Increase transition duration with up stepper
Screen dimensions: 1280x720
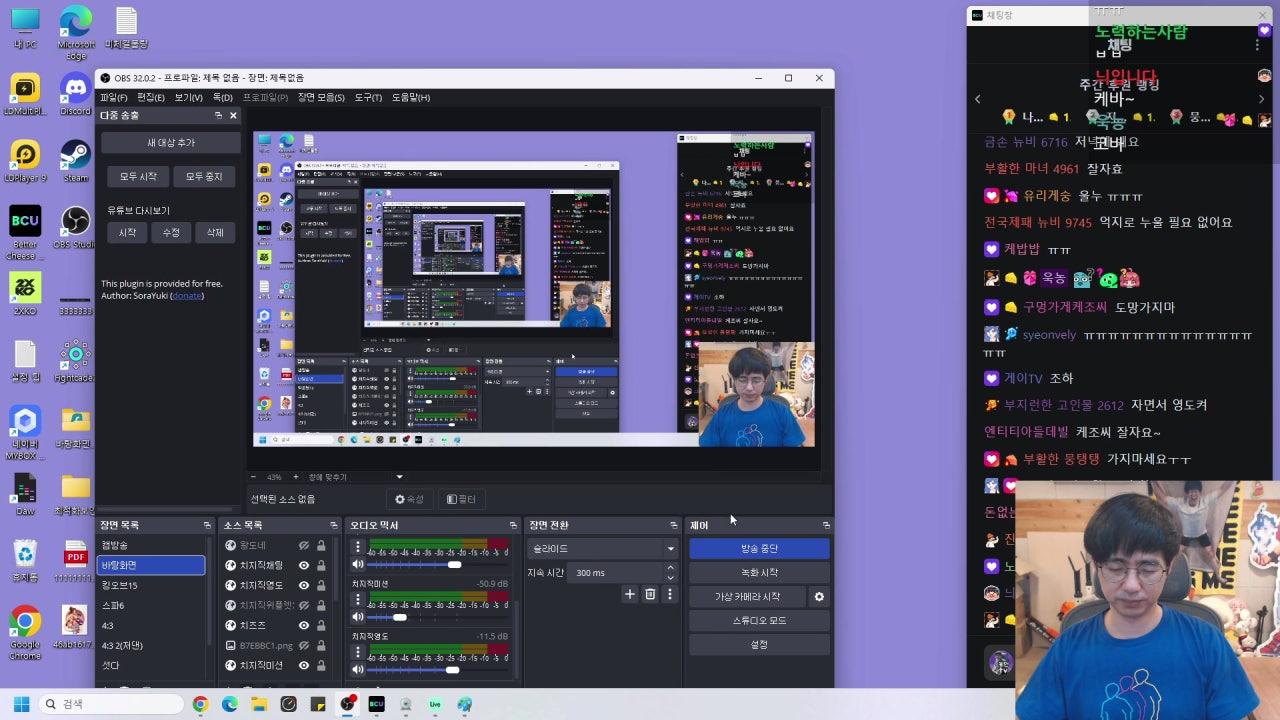670,568
